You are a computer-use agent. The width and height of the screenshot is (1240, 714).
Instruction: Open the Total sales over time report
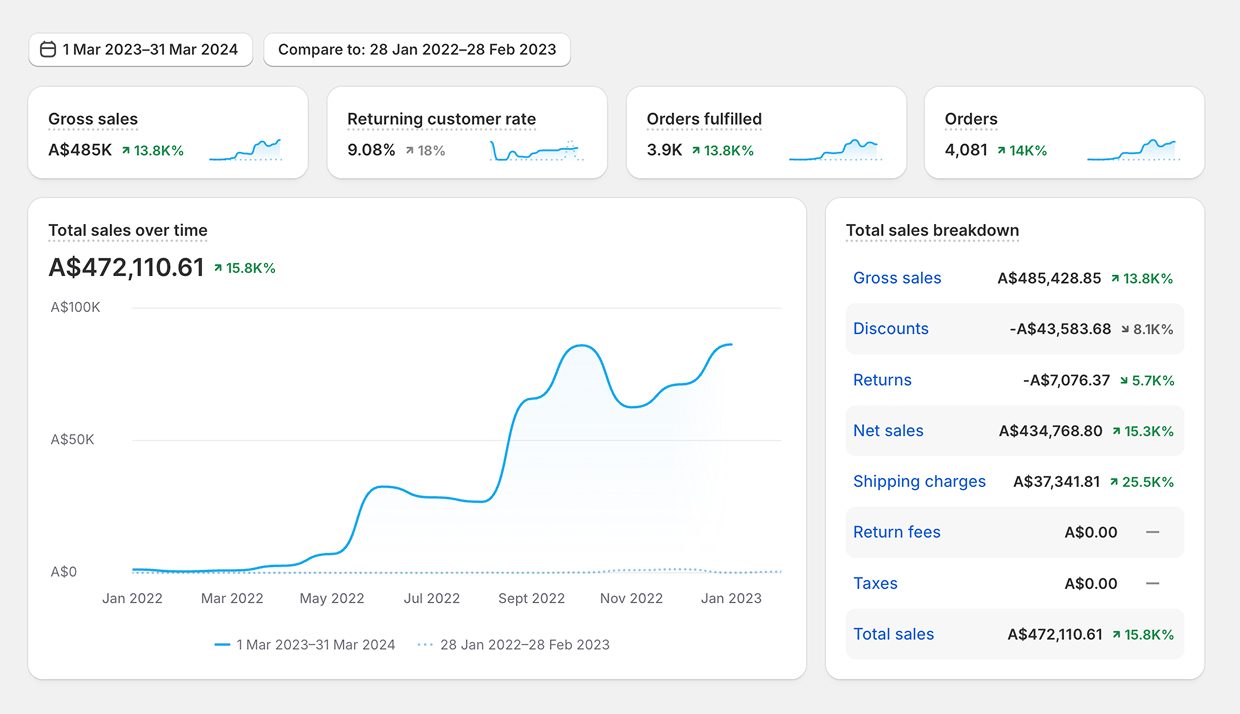128,230
